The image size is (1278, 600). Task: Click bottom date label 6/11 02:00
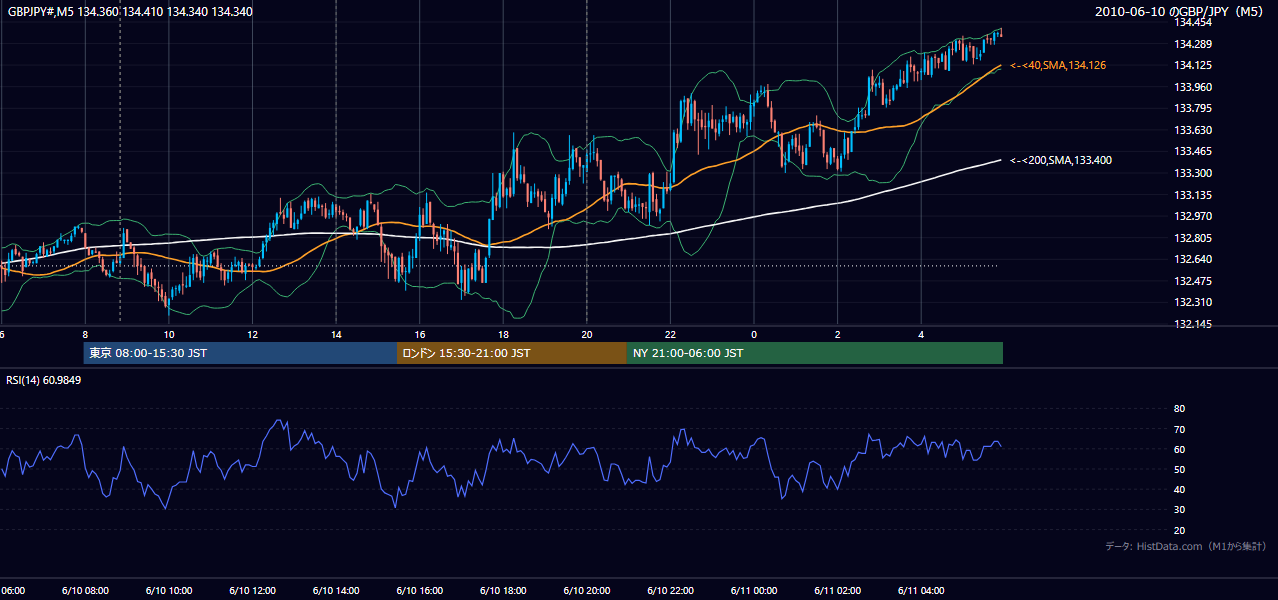click(837, 591)
